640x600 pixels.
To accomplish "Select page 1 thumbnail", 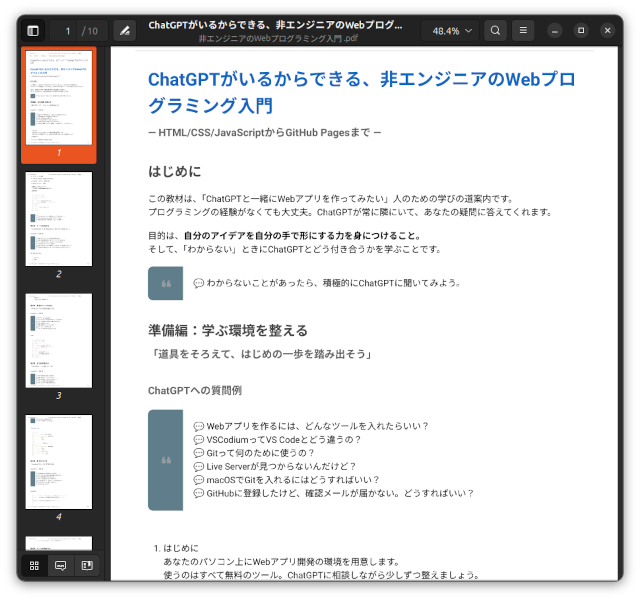I will [x=59, y=98].
